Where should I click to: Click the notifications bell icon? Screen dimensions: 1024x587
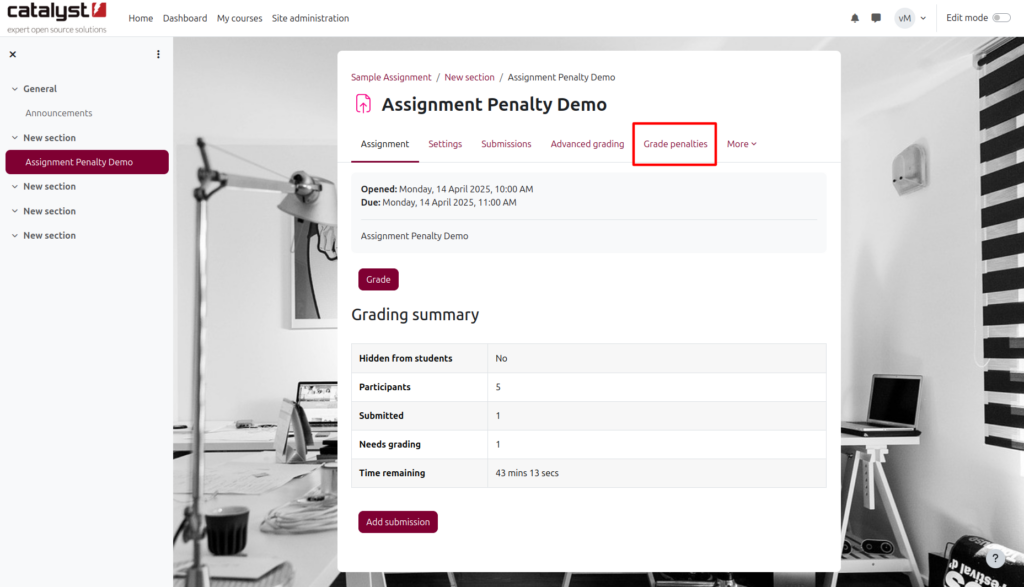tap(855, 18)
